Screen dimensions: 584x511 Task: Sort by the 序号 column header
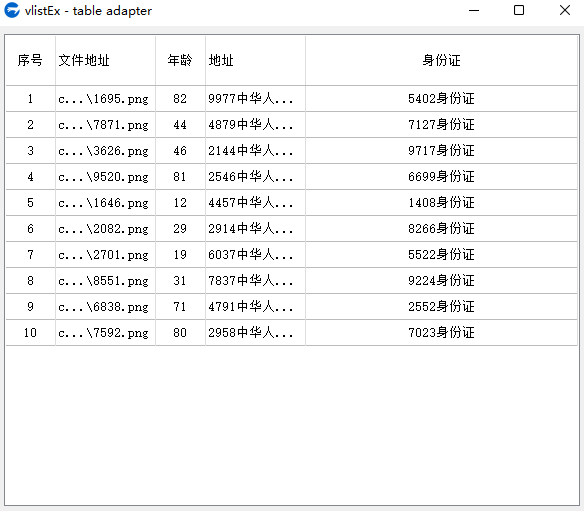[30, 60]
